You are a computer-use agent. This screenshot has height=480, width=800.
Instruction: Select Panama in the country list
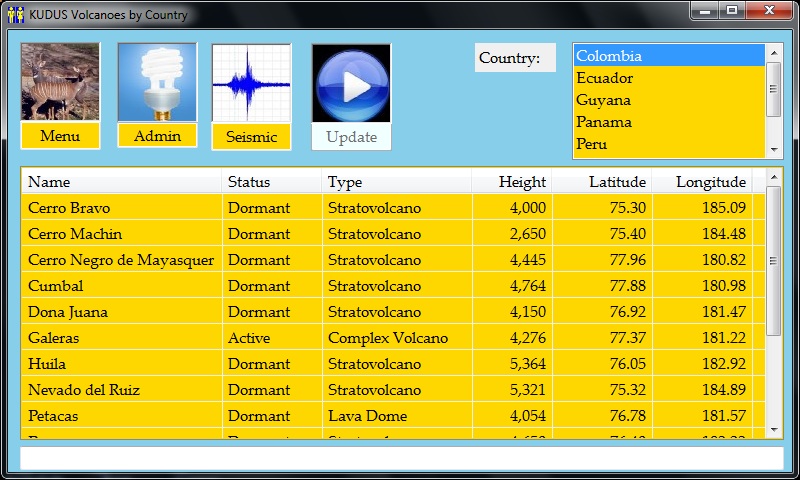point(603,122)
